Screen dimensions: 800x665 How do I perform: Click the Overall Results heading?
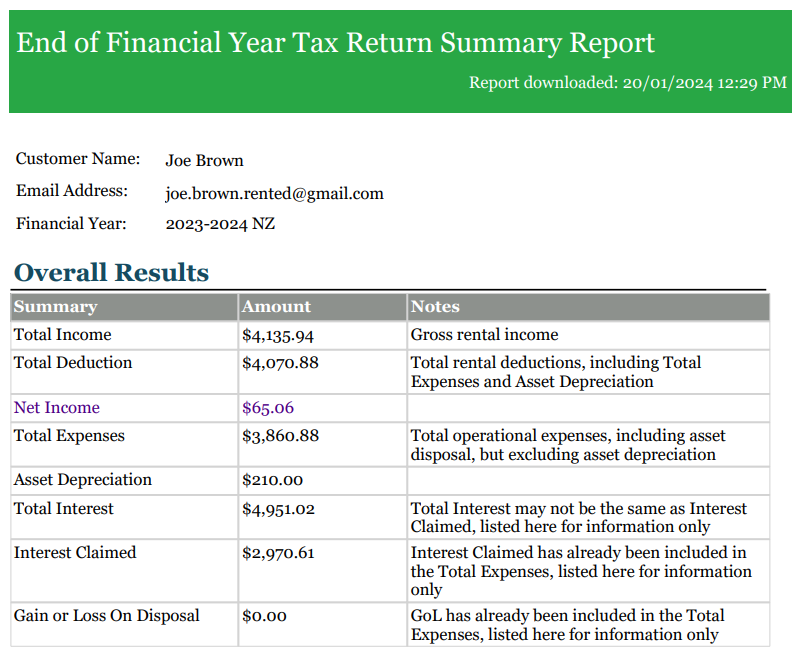[111, 273]
